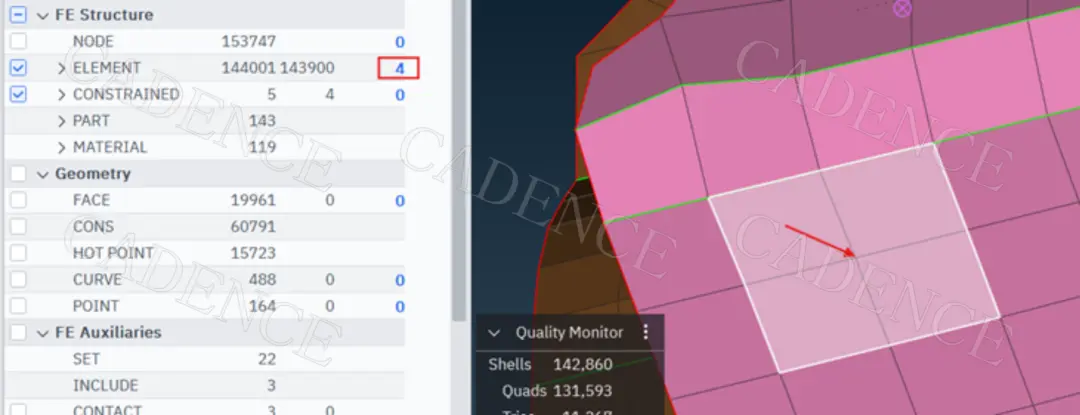This screenshot has height=415, width=1080.
Task: Collapse the FE Auxiliaries section
Action: pos(43,332)
